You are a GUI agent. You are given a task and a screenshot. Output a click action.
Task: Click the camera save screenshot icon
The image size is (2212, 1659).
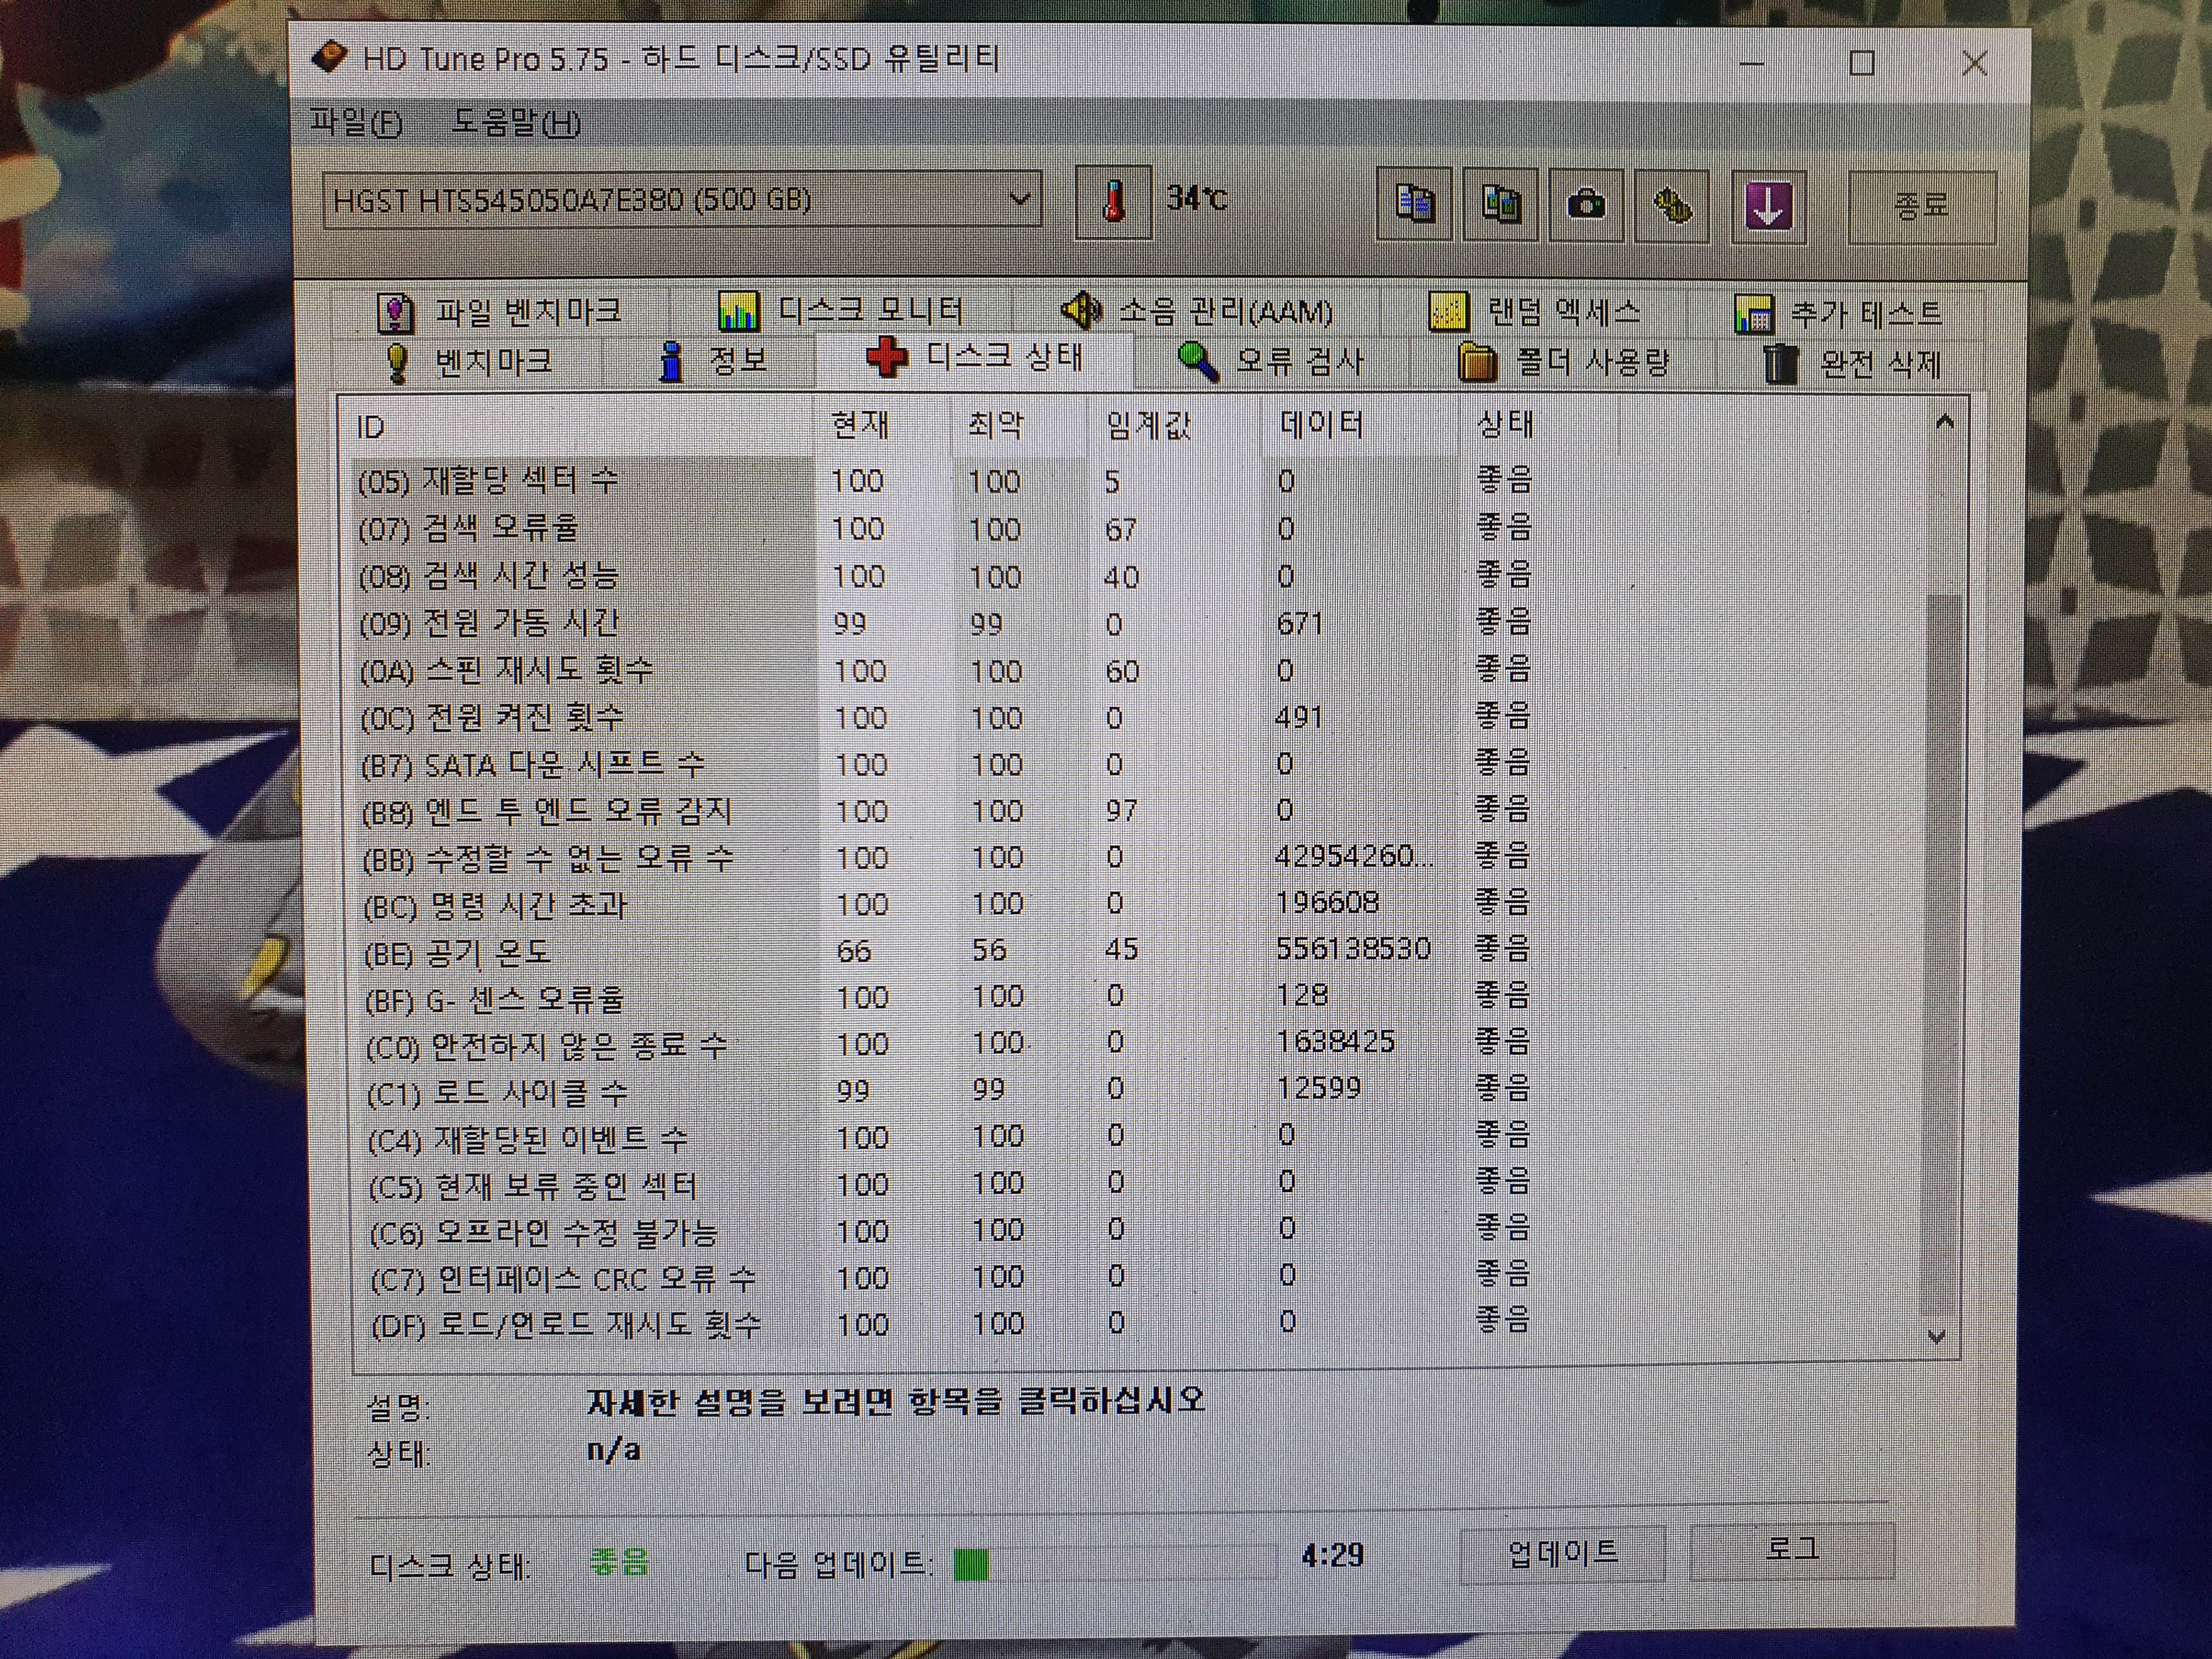click(x=1586, y=206)
